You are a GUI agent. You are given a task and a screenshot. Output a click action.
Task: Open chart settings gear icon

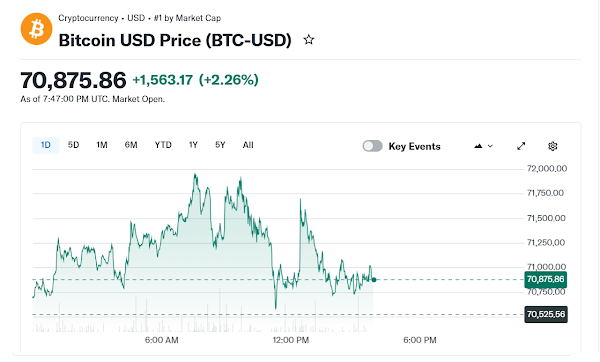pos(553,146)
